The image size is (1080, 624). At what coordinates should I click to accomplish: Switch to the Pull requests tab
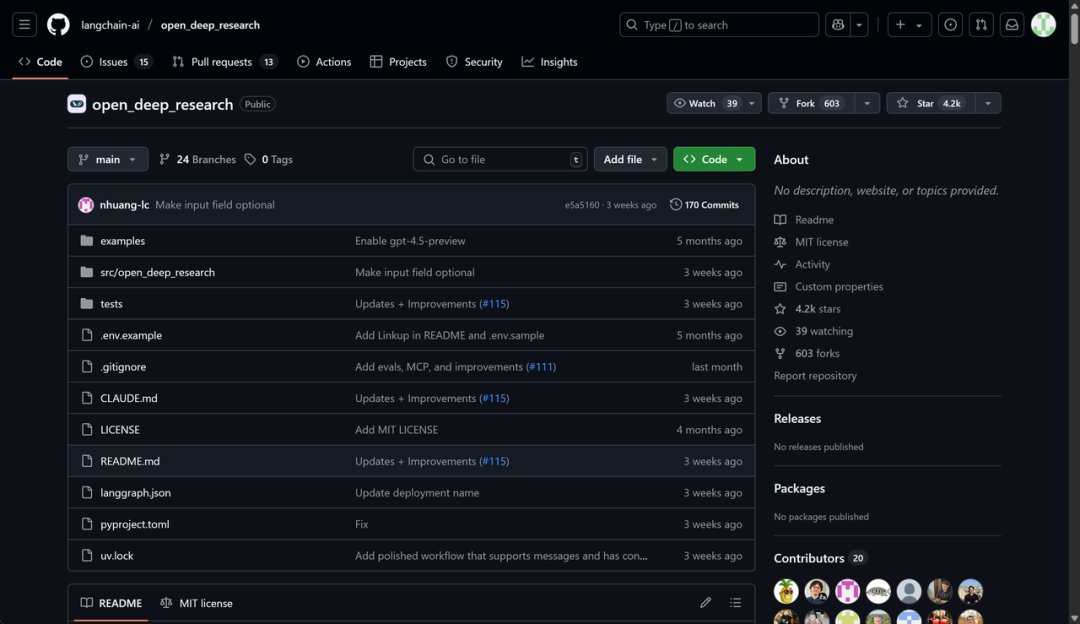coord(225,62)
